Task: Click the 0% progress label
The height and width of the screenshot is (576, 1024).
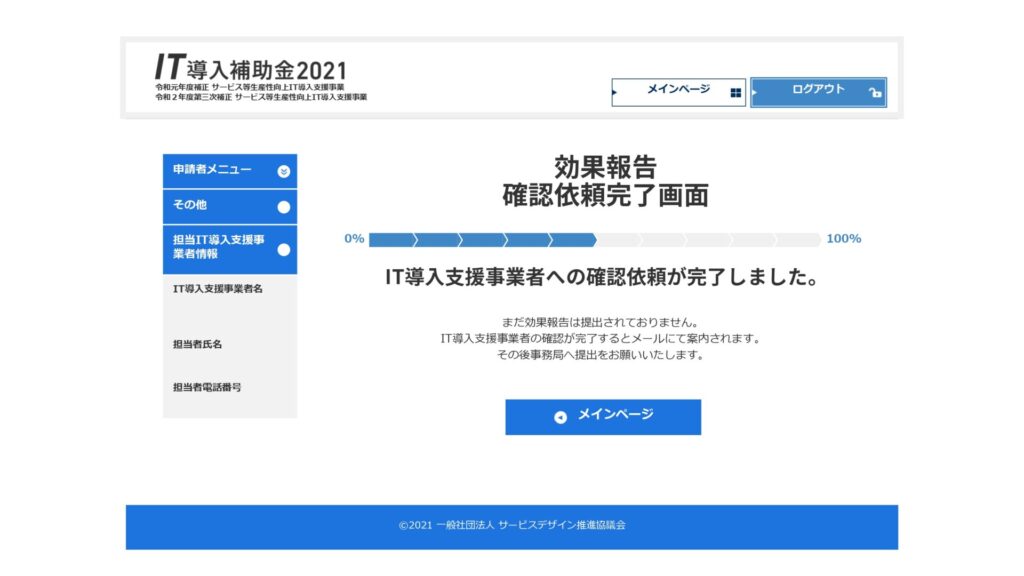Action: tap(354, 239)
